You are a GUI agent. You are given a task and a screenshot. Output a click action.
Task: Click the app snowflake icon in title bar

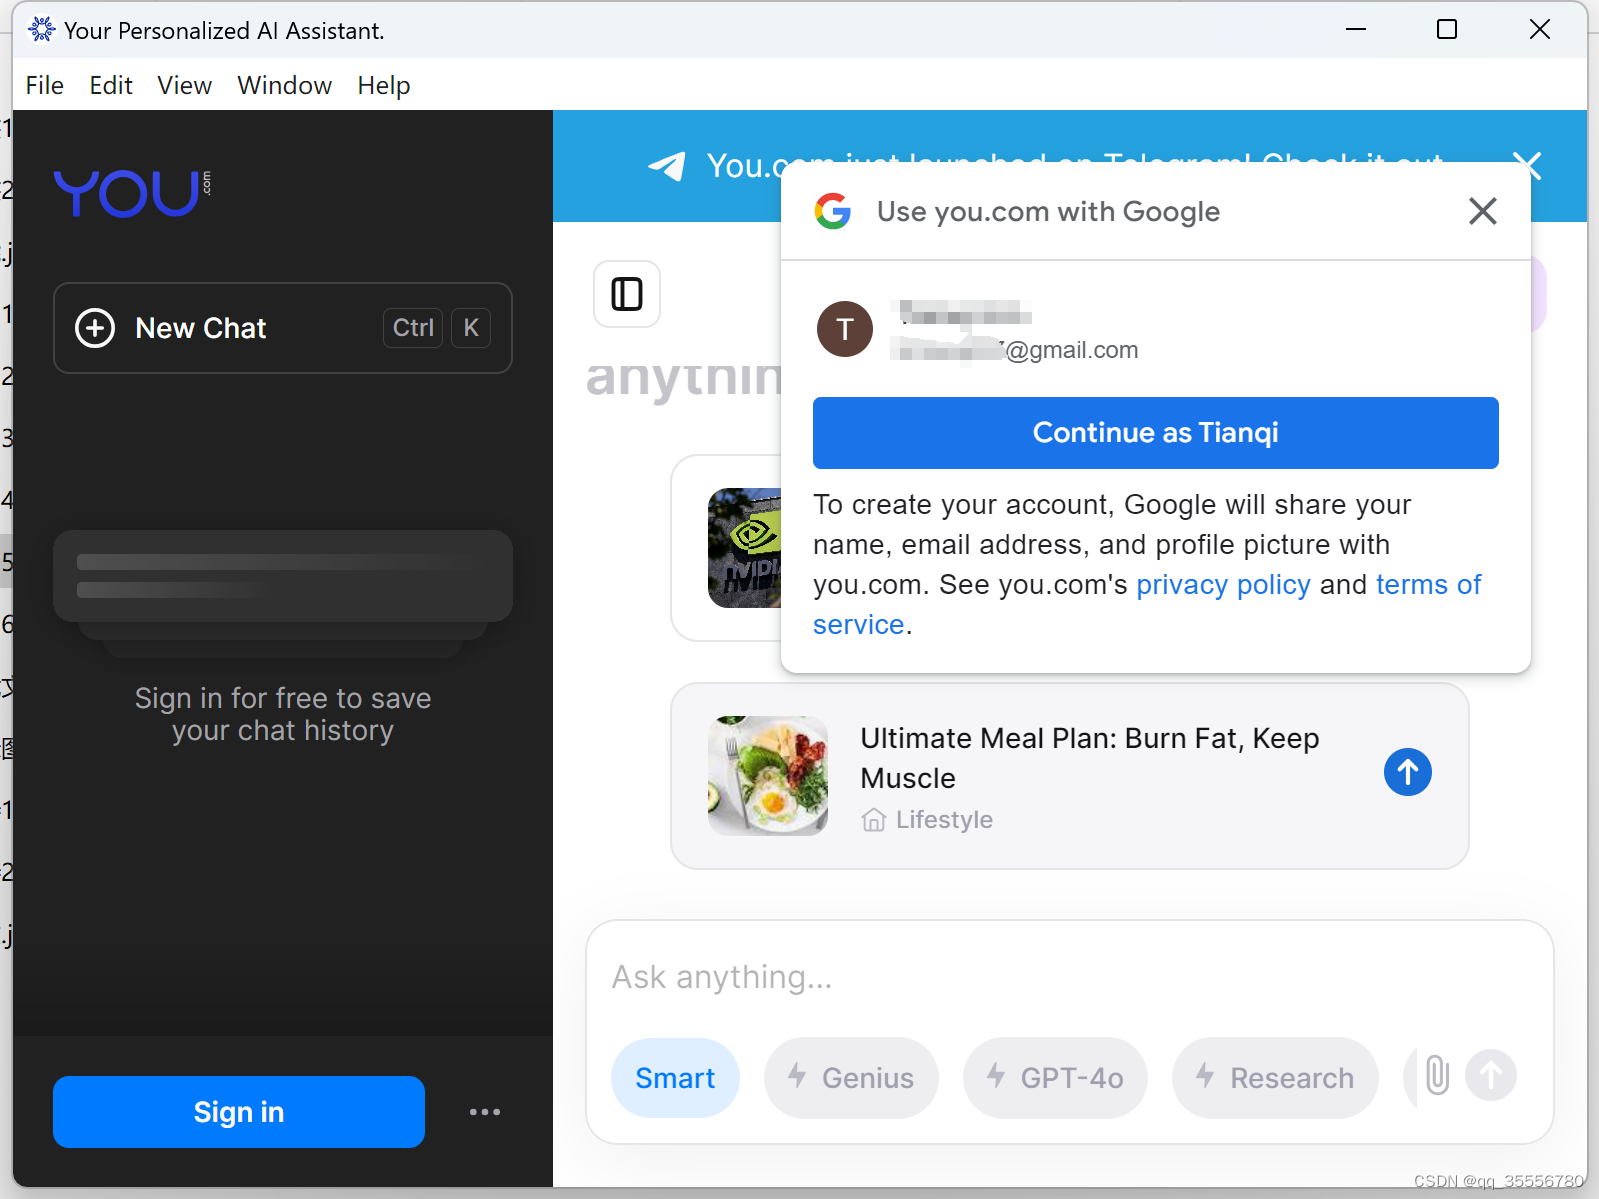42,30
